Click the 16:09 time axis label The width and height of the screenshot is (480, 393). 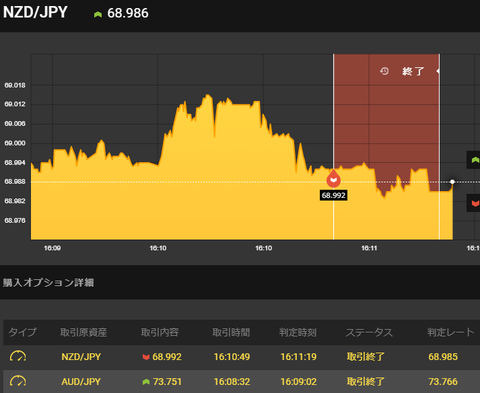pos(52,248)
